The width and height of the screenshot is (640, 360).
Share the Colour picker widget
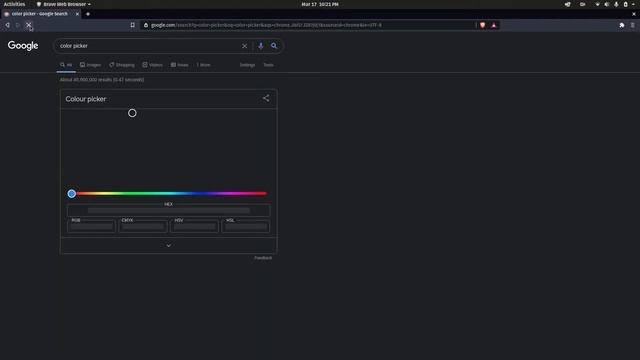(266, 98)
